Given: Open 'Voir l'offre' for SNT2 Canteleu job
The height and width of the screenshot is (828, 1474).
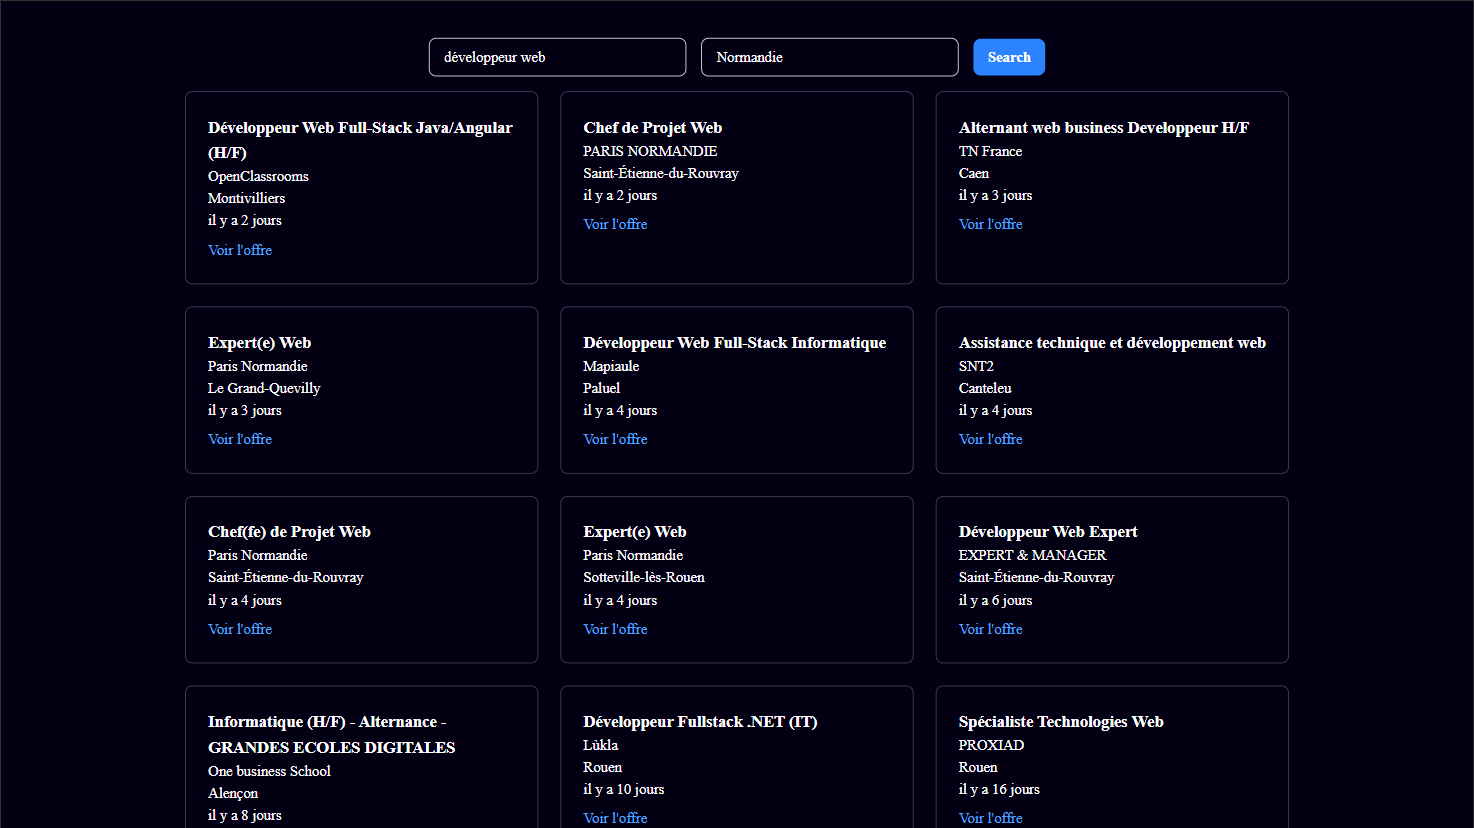Looking at the screenshot, I should (x=990, y=439).
